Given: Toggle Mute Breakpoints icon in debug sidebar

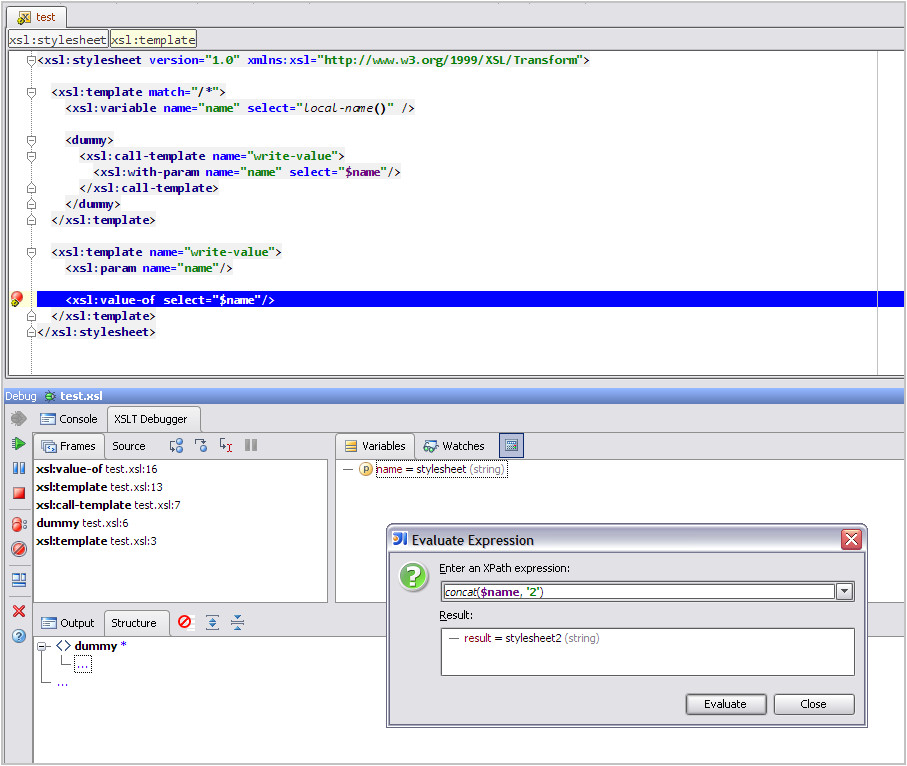Looking at the screenshot, I should [x=18, y=549].
